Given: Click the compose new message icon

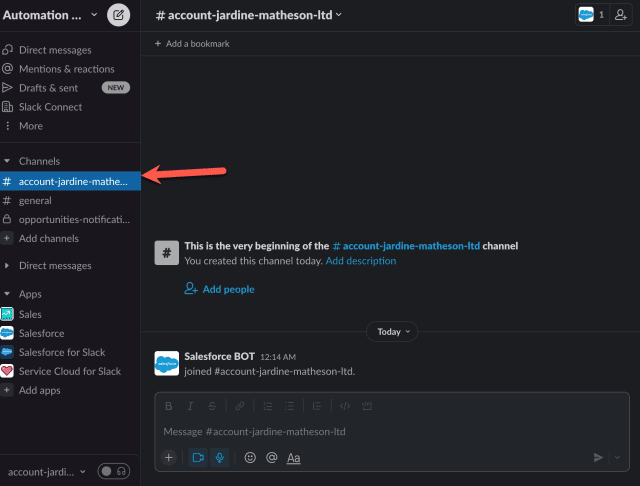Looking at the screenshot, I should pos(118,15).
